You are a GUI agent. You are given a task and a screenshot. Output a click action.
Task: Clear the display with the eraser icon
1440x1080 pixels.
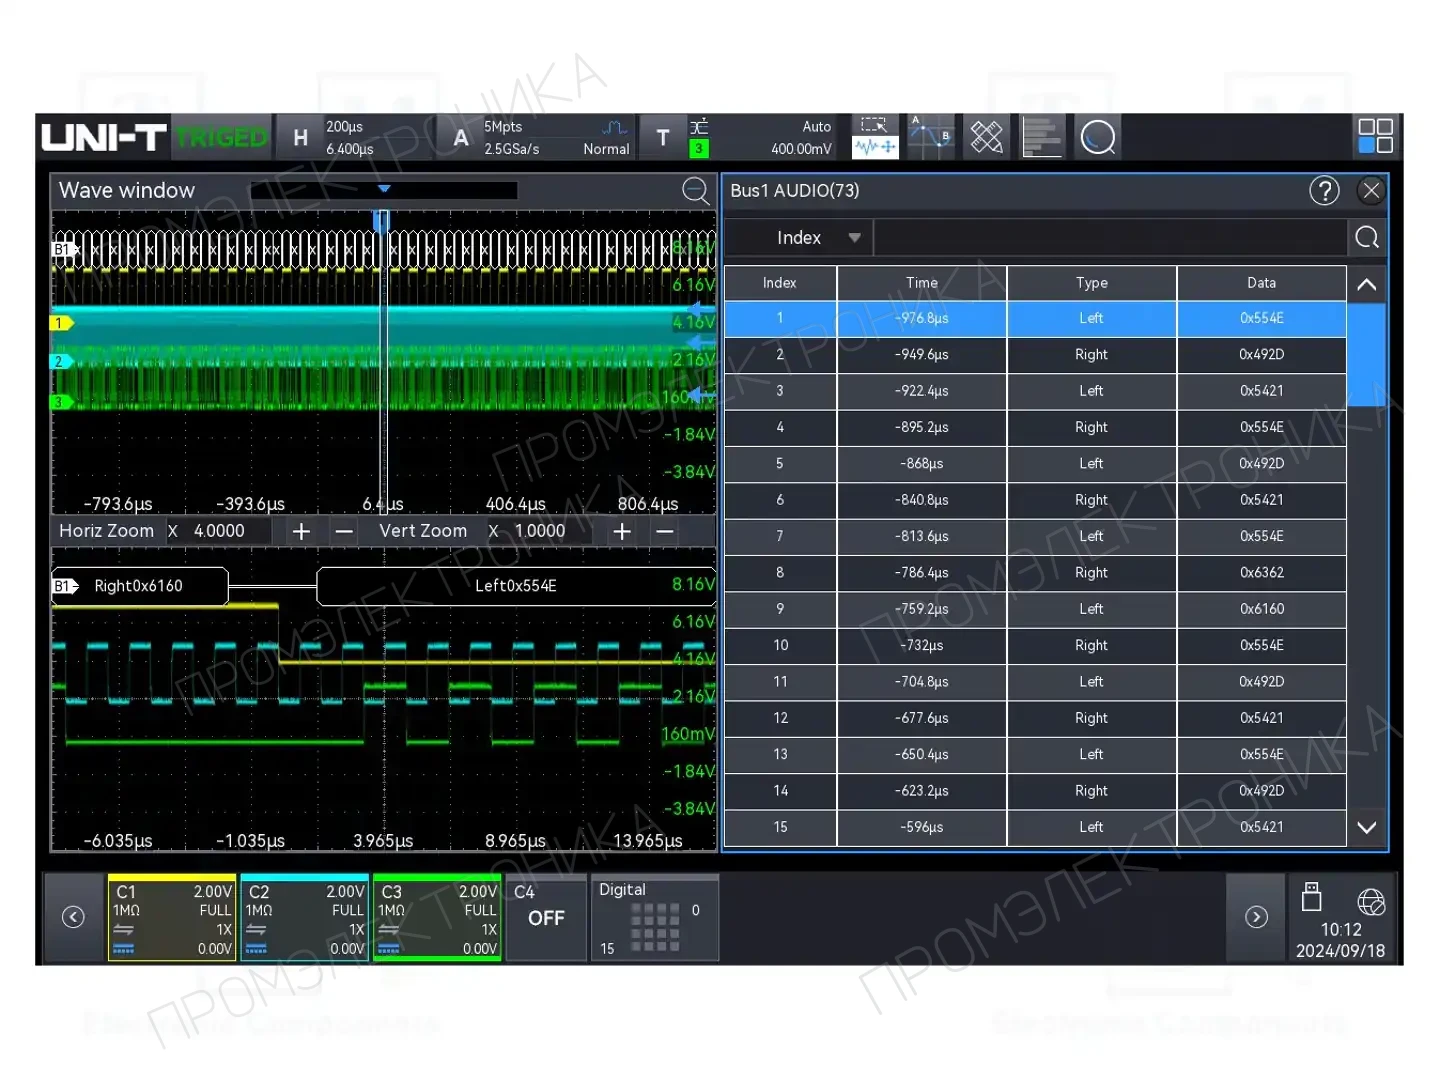(x=986, y=137)
